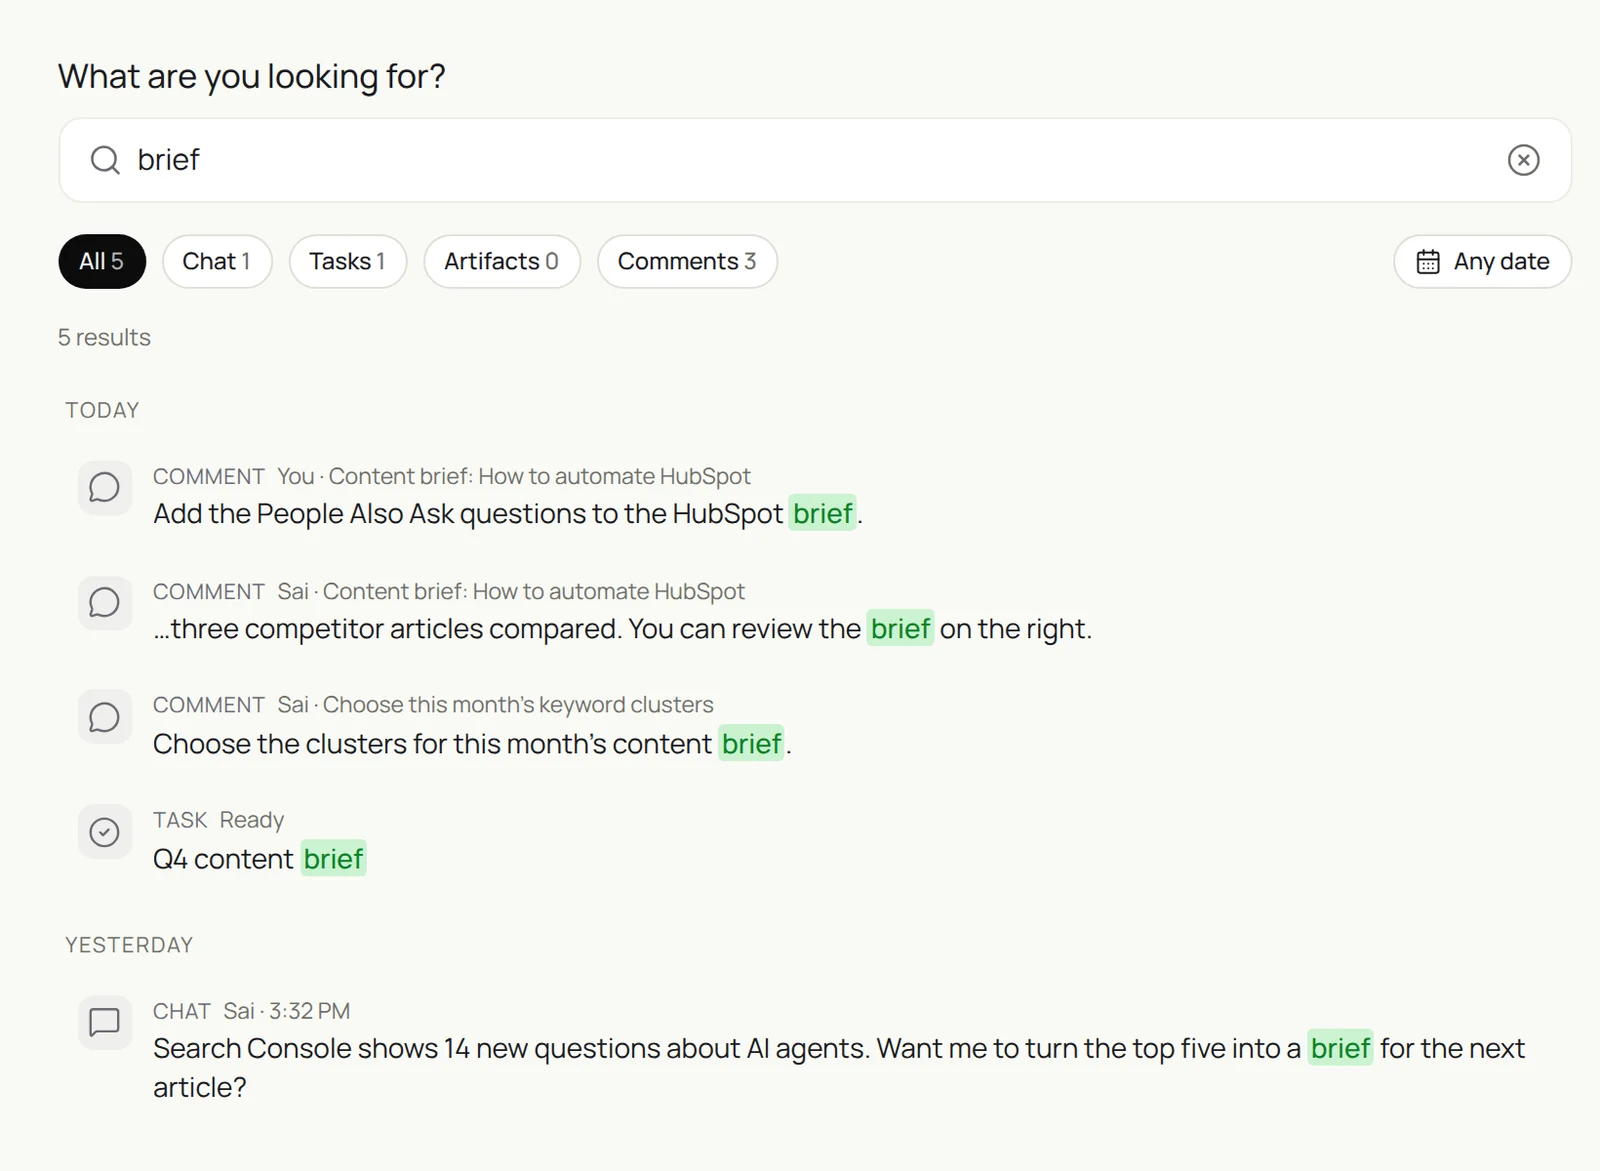Switch to the Chat 1 filter

tap(217, 262)
